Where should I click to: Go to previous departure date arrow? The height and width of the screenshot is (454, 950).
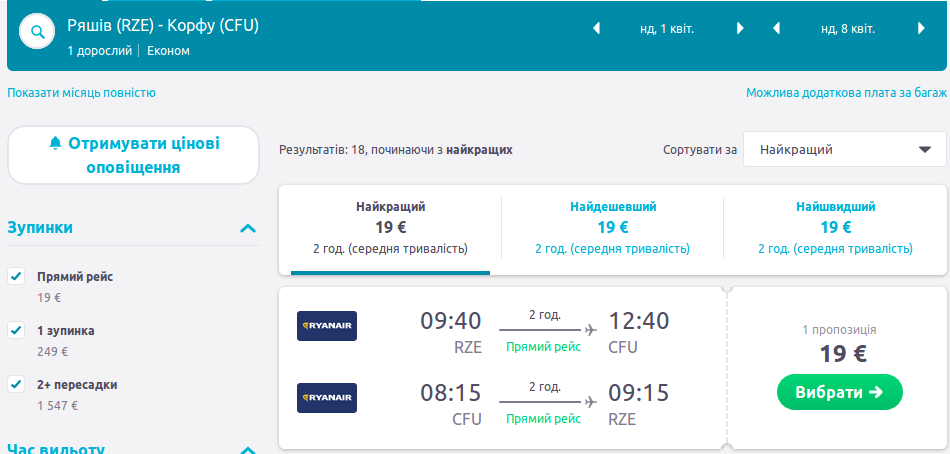(597, 29)
